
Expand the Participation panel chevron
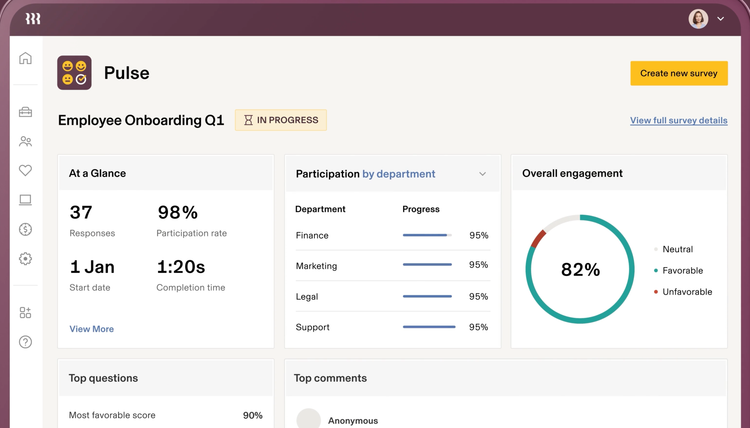pos(482,174)
